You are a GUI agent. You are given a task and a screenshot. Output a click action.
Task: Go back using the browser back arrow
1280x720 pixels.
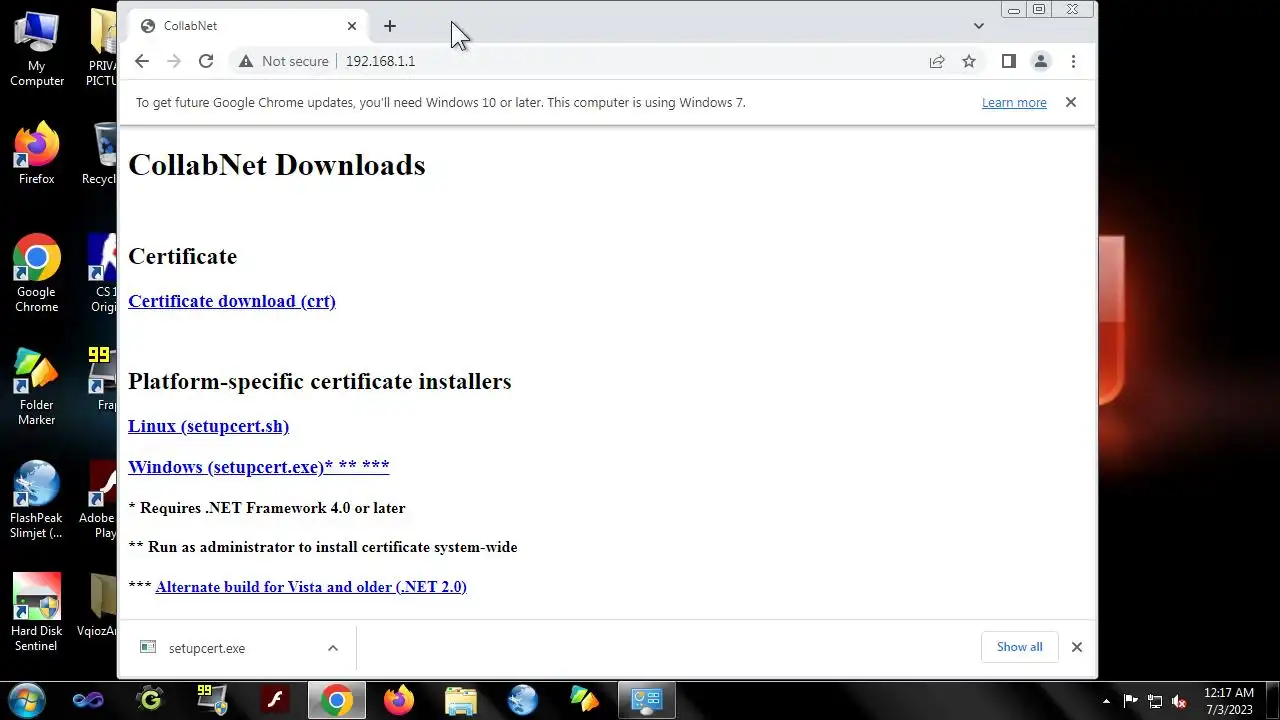click(x=142, y=61)
